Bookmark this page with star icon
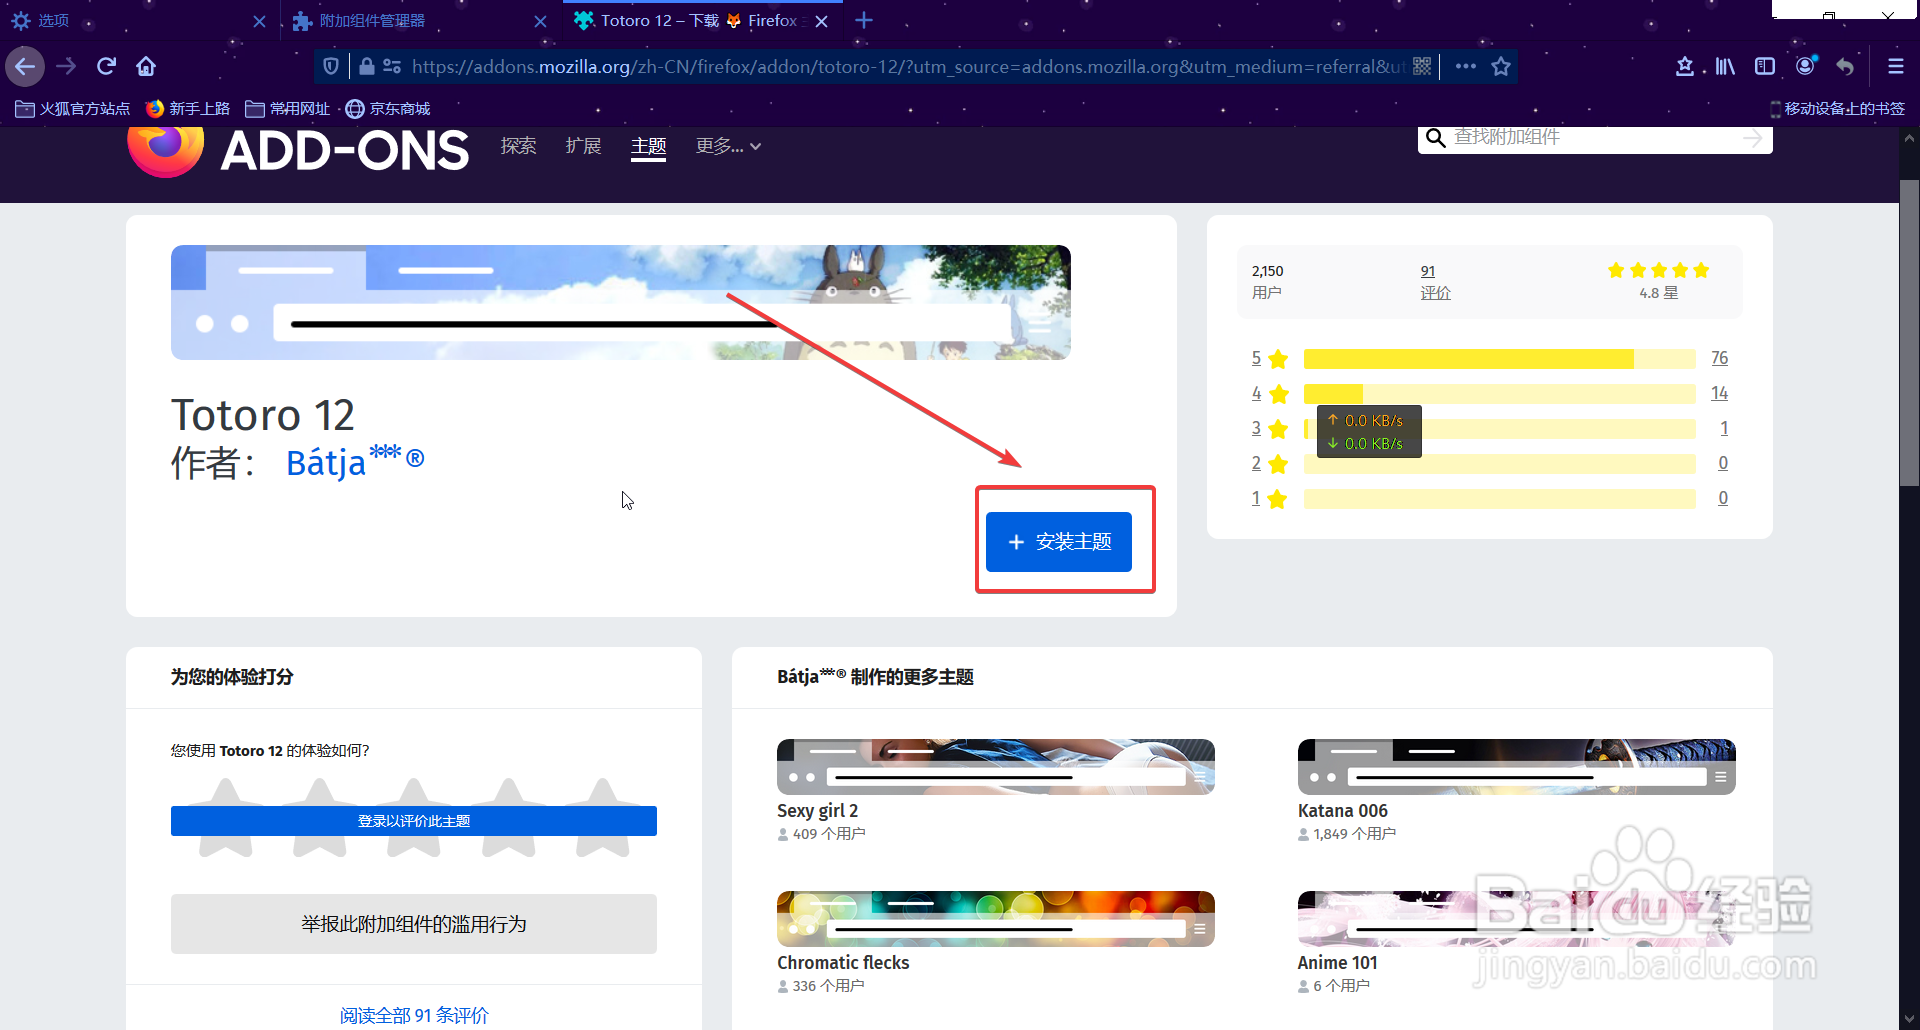1920x1030 pixels. tap(1501, 67)
